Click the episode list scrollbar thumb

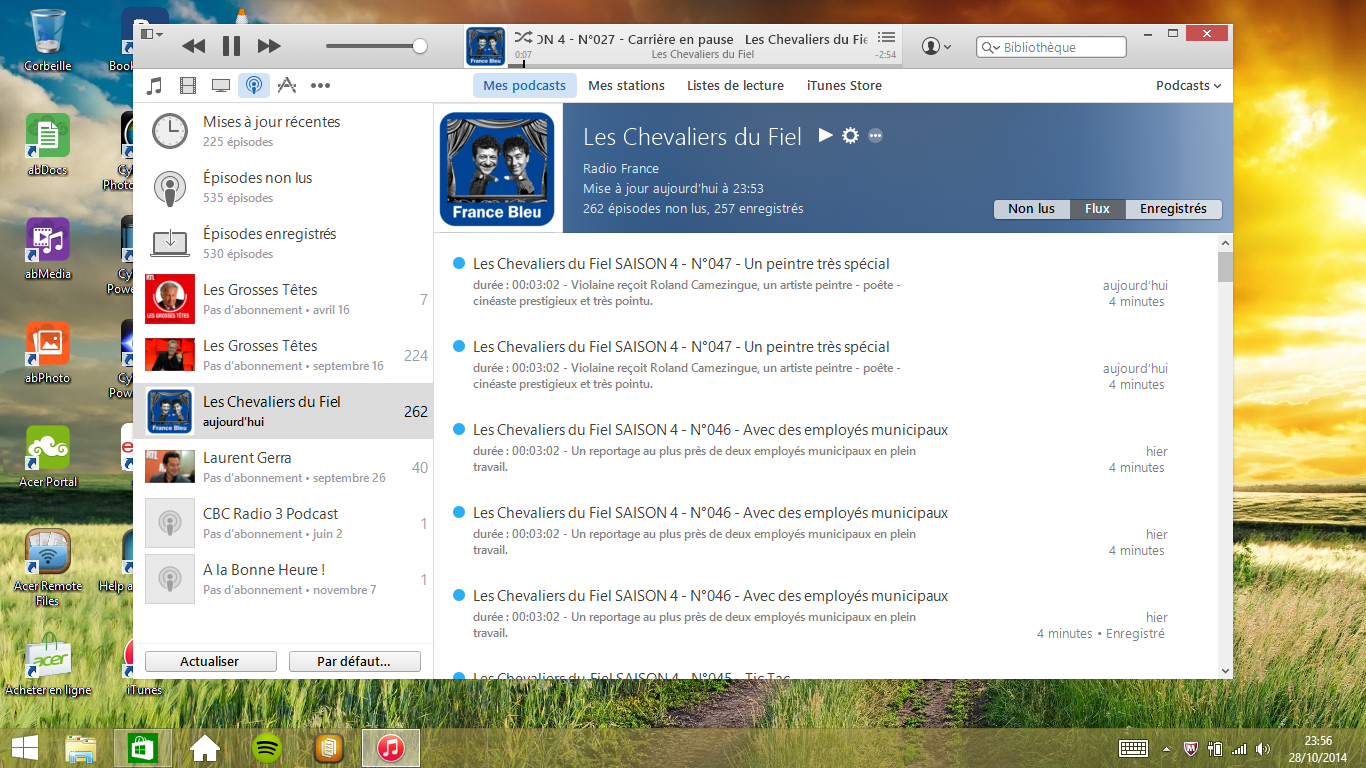(x=1225, y=267)
